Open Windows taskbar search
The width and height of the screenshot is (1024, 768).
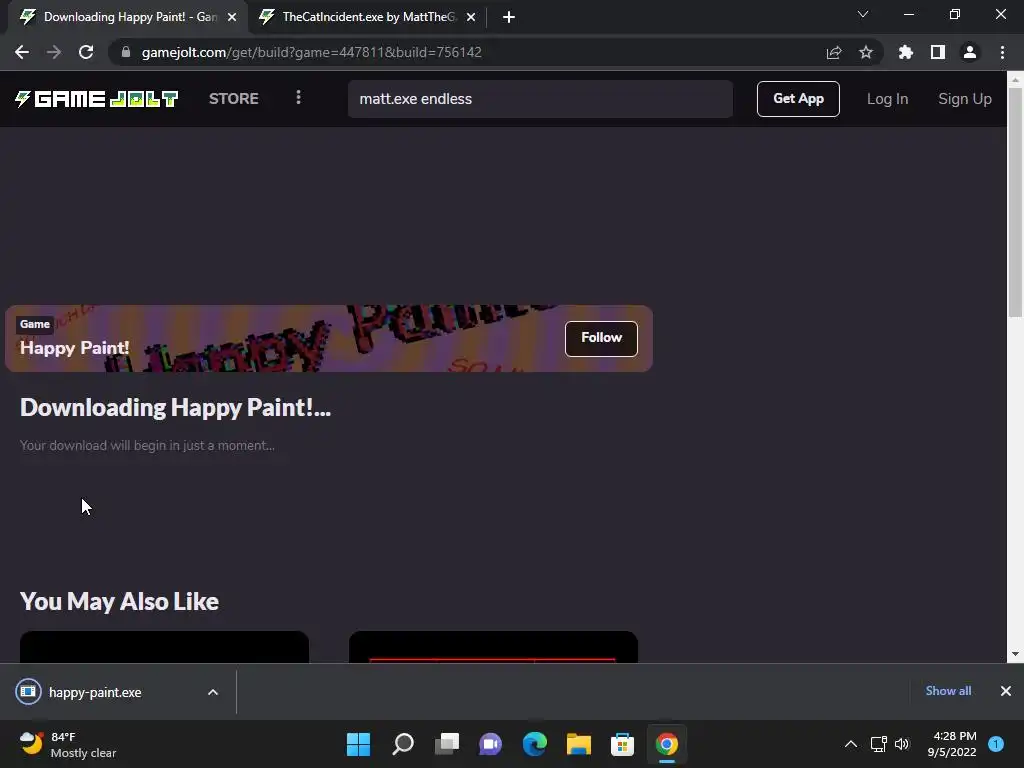[x=402, y=744]
